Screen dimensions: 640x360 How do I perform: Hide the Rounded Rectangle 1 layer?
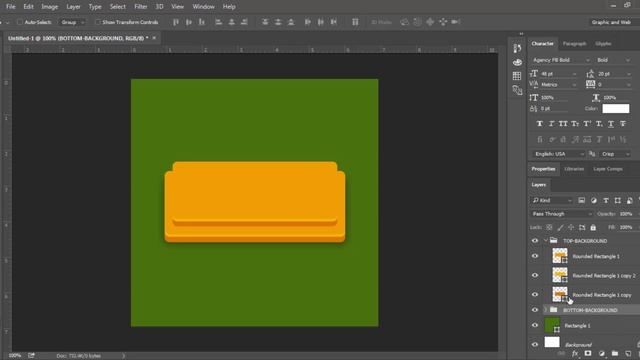point(535,256)
